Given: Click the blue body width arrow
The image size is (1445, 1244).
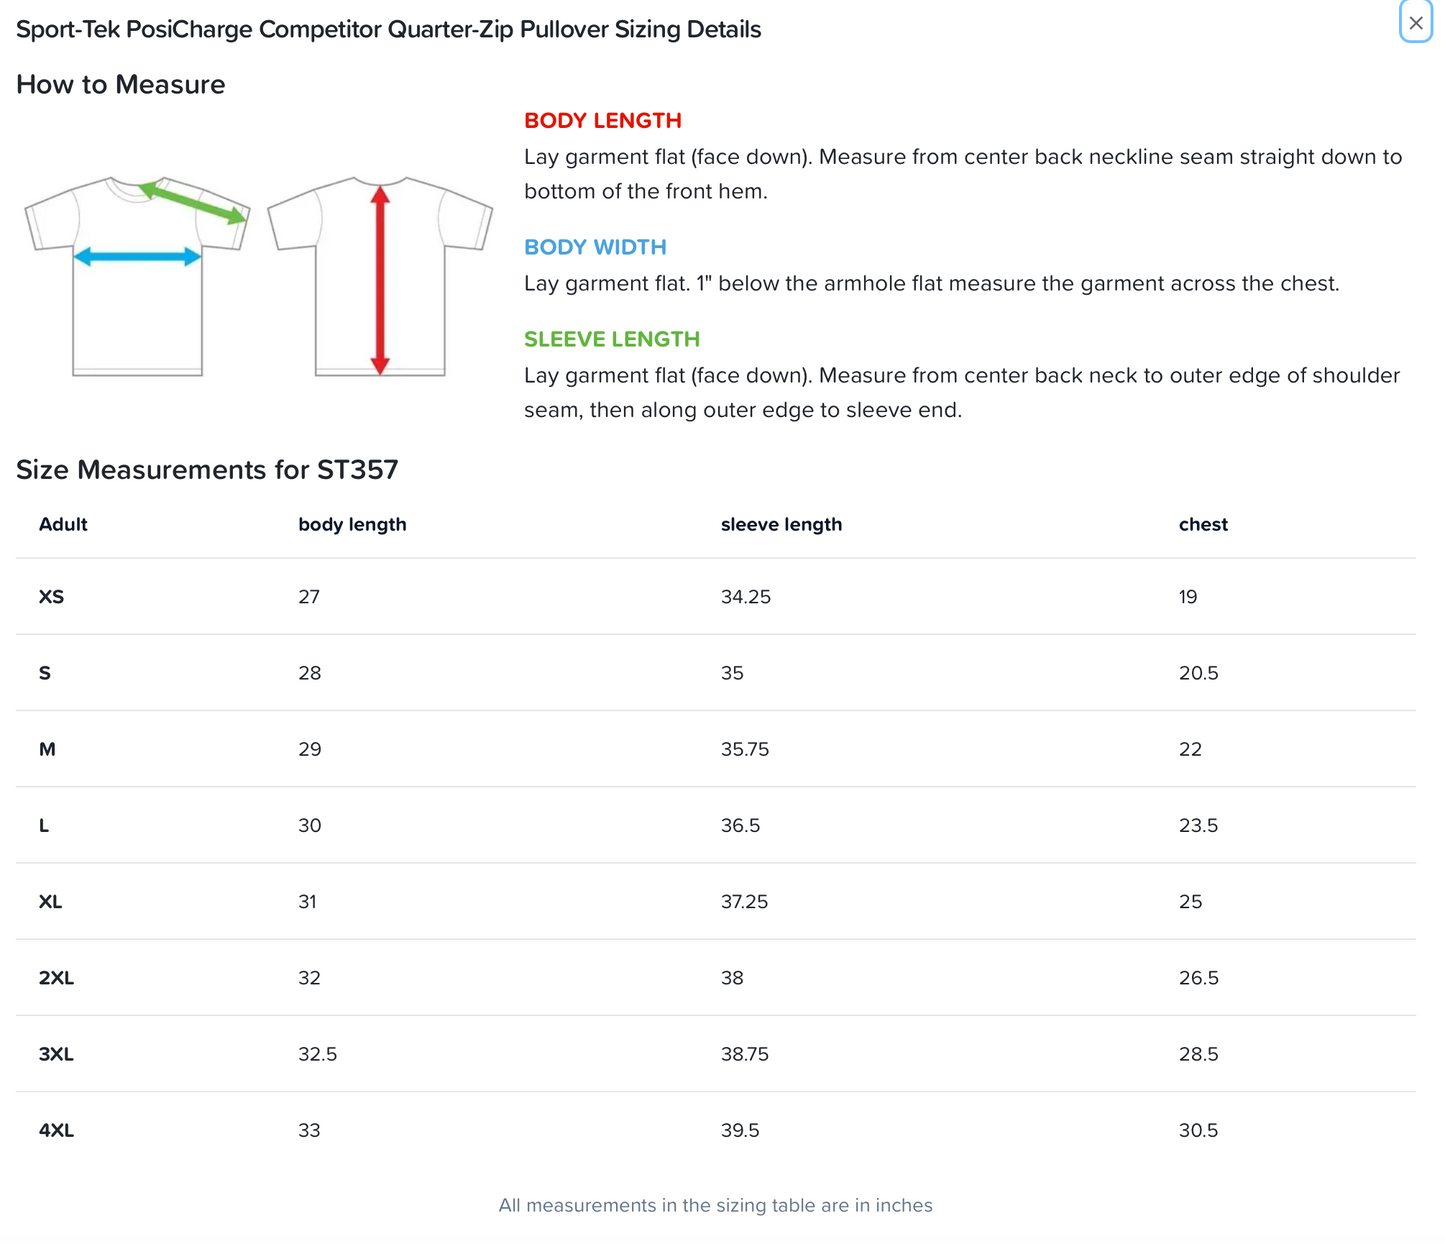Looking at the screenshot, I should pos(138,257).
